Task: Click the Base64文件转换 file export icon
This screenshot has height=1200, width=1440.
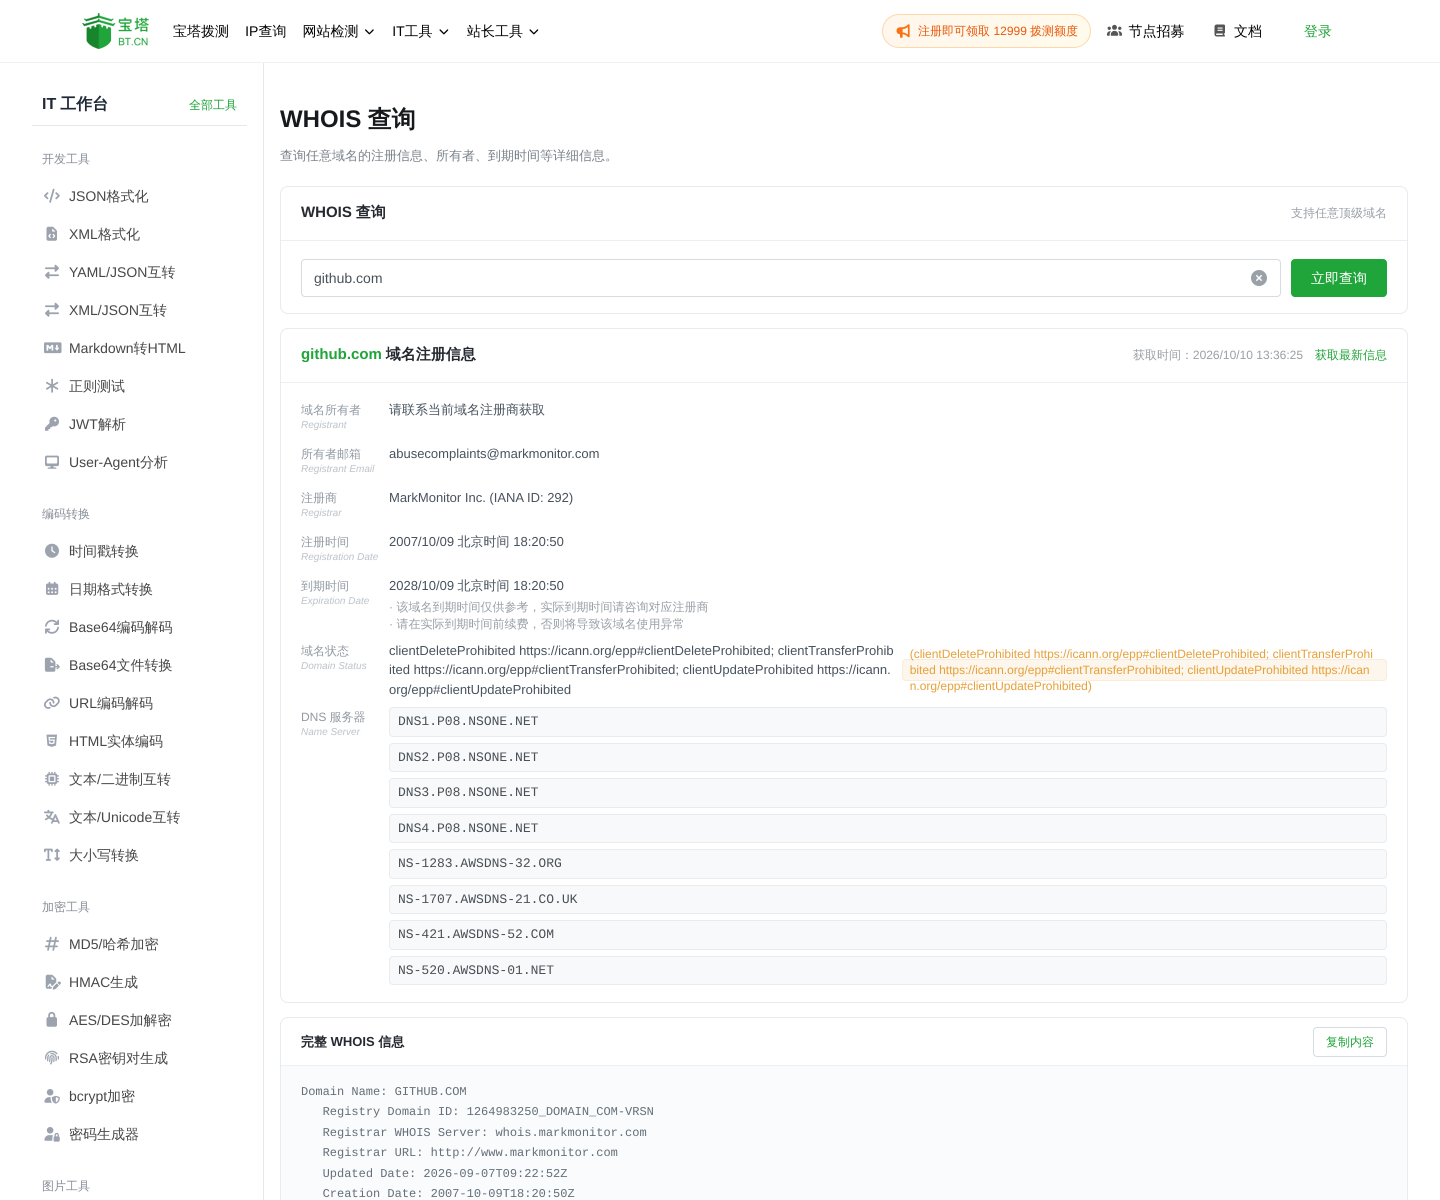Action: point(52,665)
